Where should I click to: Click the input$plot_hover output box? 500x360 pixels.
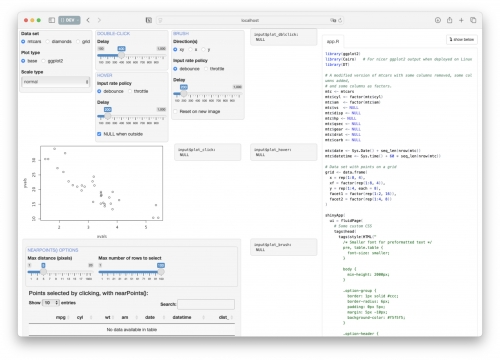point(284,152)
